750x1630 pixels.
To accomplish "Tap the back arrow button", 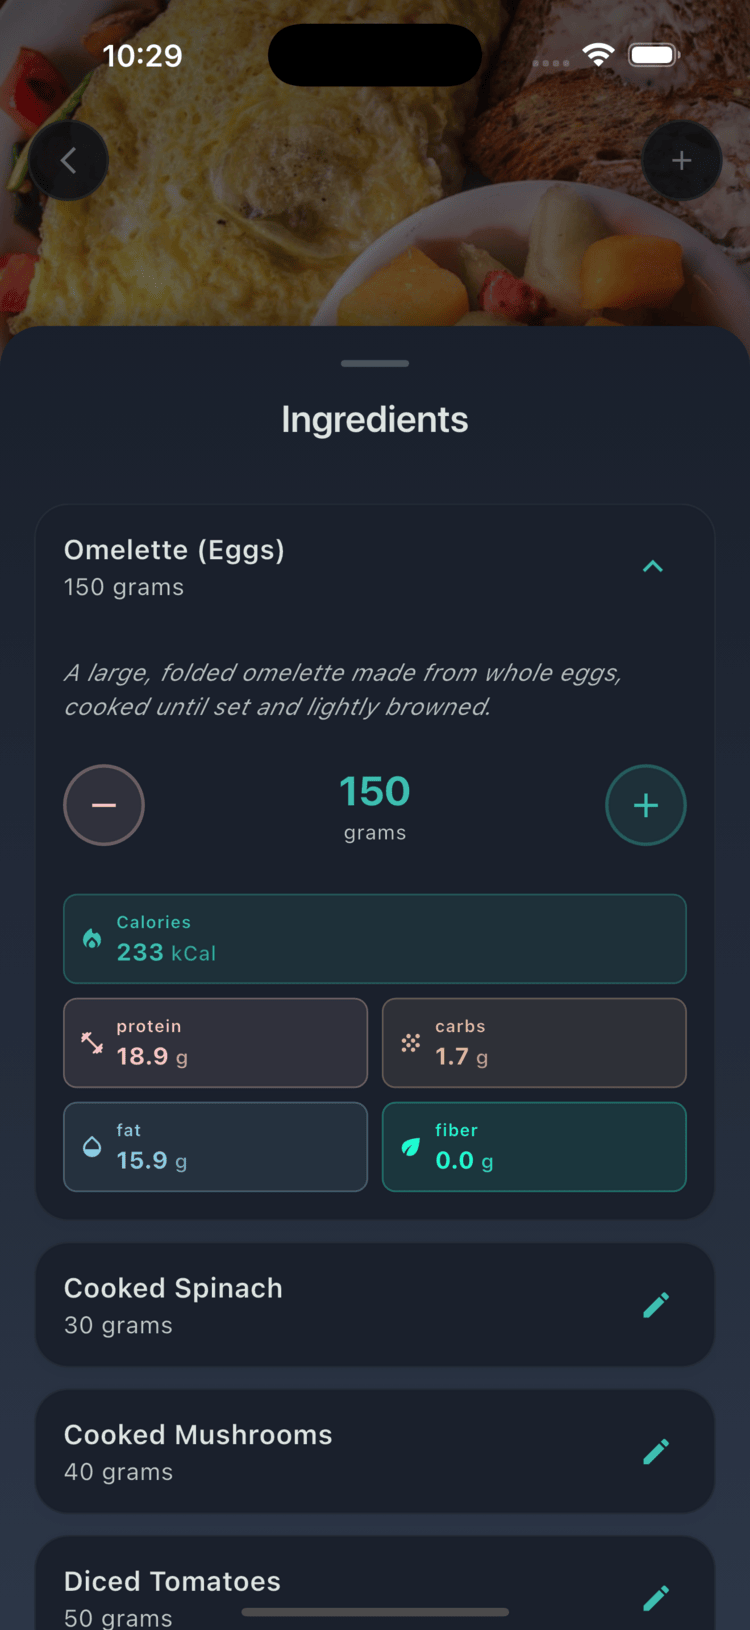I will click(68, 161).
